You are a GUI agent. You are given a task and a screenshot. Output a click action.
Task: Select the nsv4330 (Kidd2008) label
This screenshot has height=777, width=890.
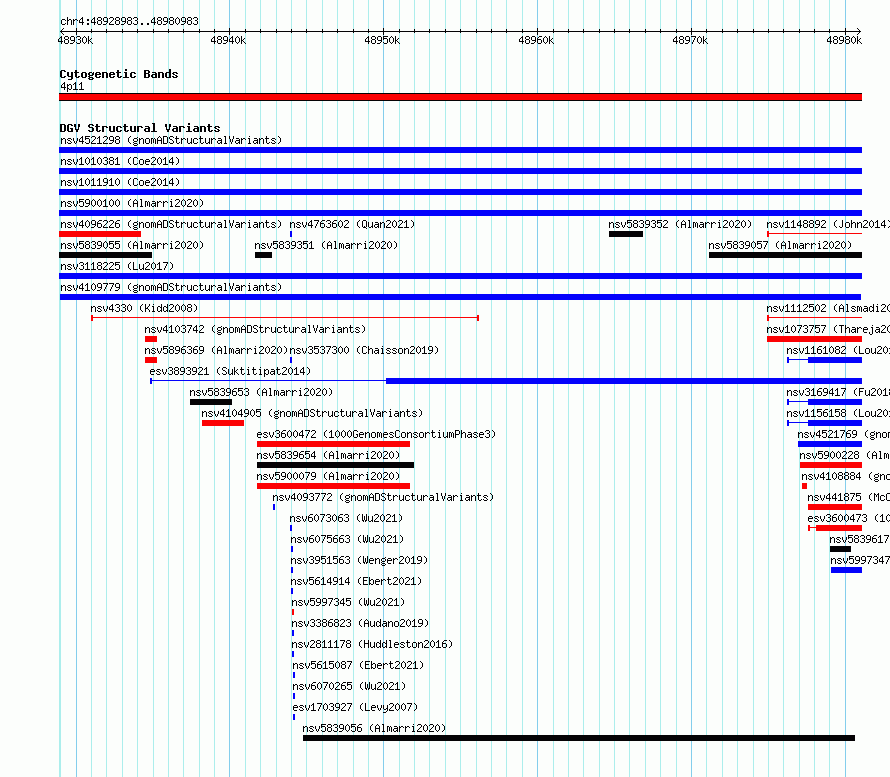tap(144, 308)
